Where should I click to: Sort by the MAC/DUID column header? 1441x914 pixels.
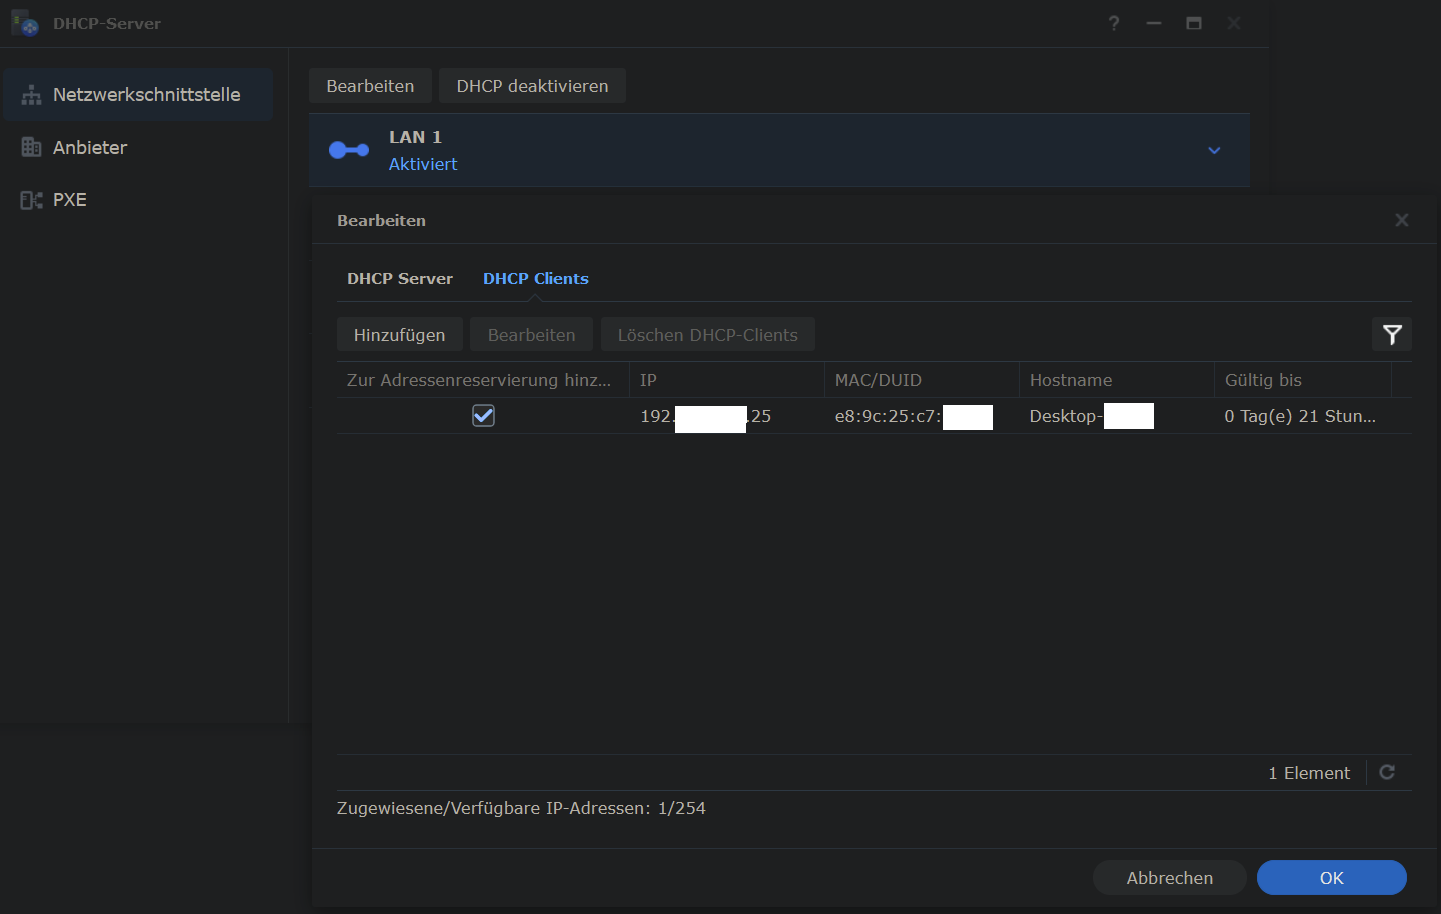921,380
